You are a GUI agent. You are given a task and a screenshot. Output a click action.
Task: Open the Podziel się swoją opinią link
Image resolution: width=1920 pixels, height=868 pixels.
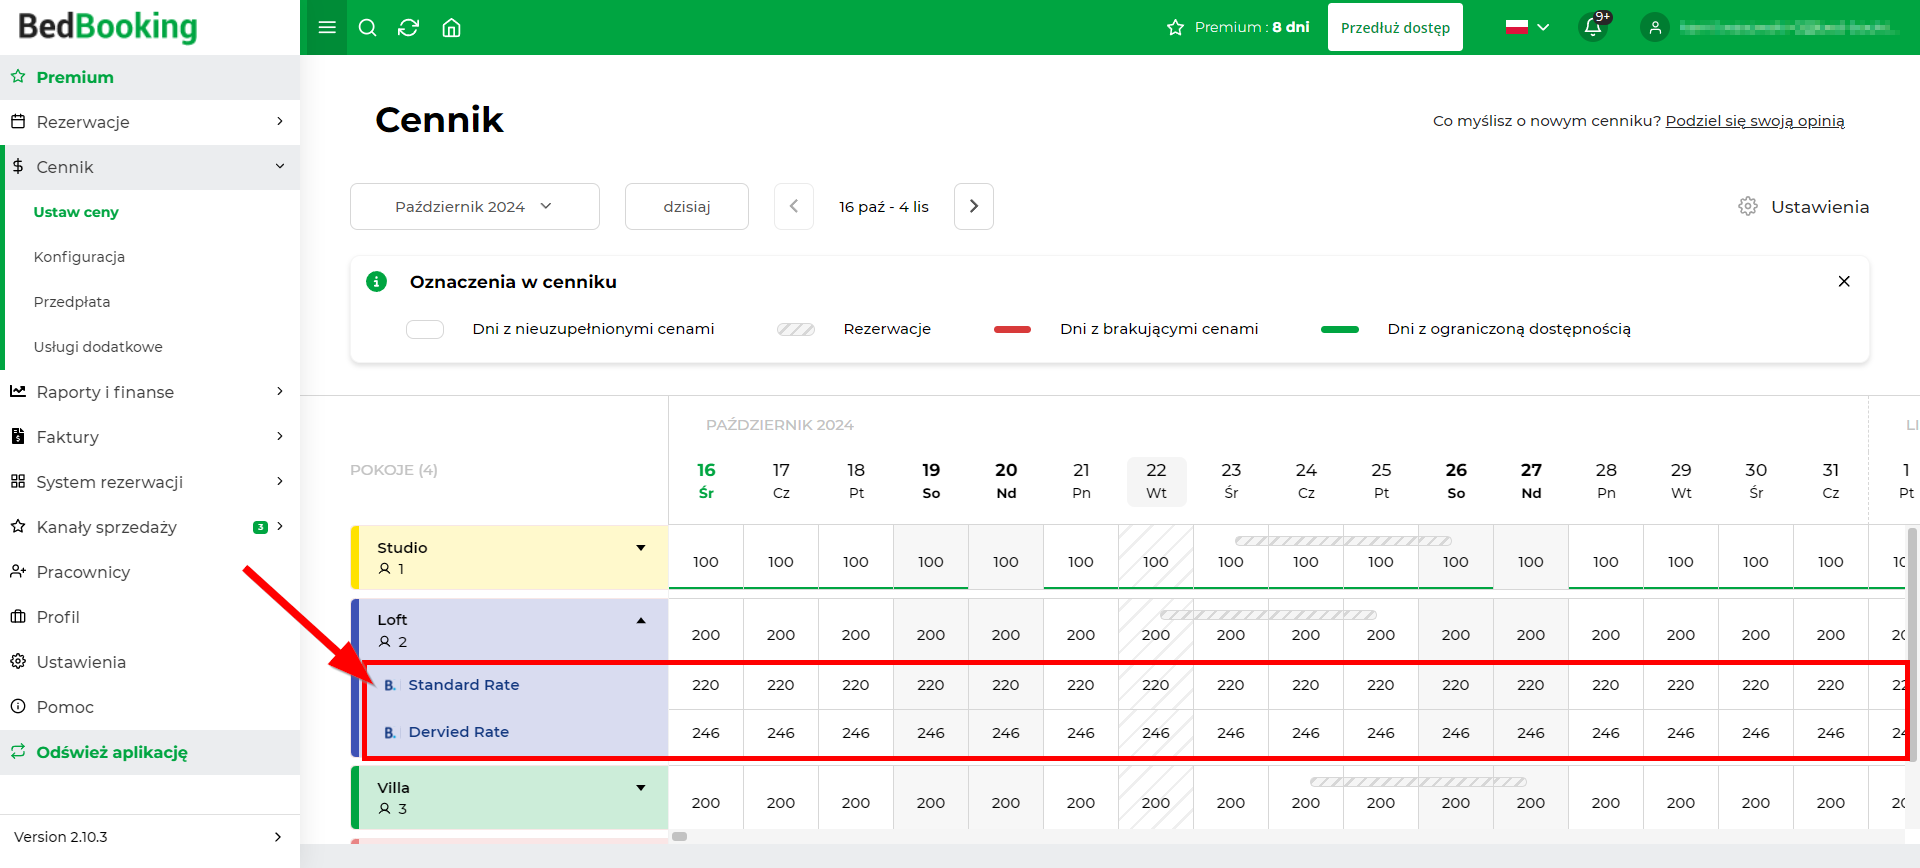pyautogui.click(x=1755, y=121)
